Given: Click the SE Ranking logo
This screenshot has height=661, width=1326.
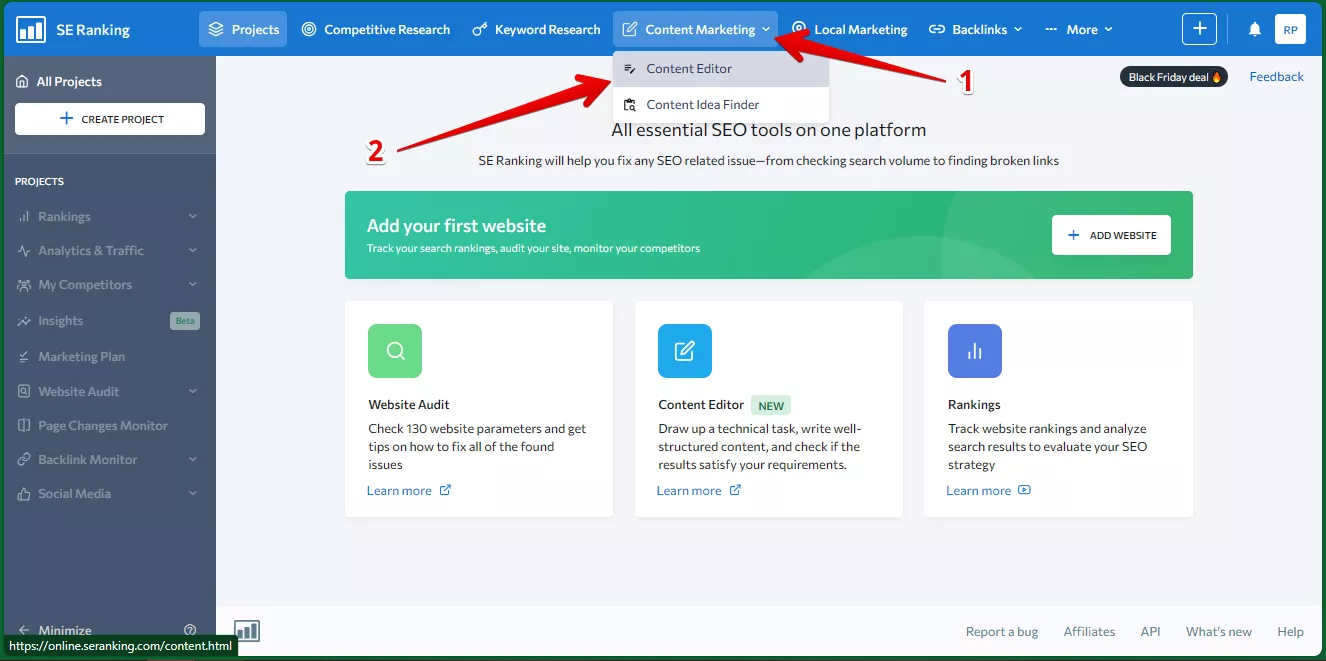Looking at the screenshot, I should [74, 30].
